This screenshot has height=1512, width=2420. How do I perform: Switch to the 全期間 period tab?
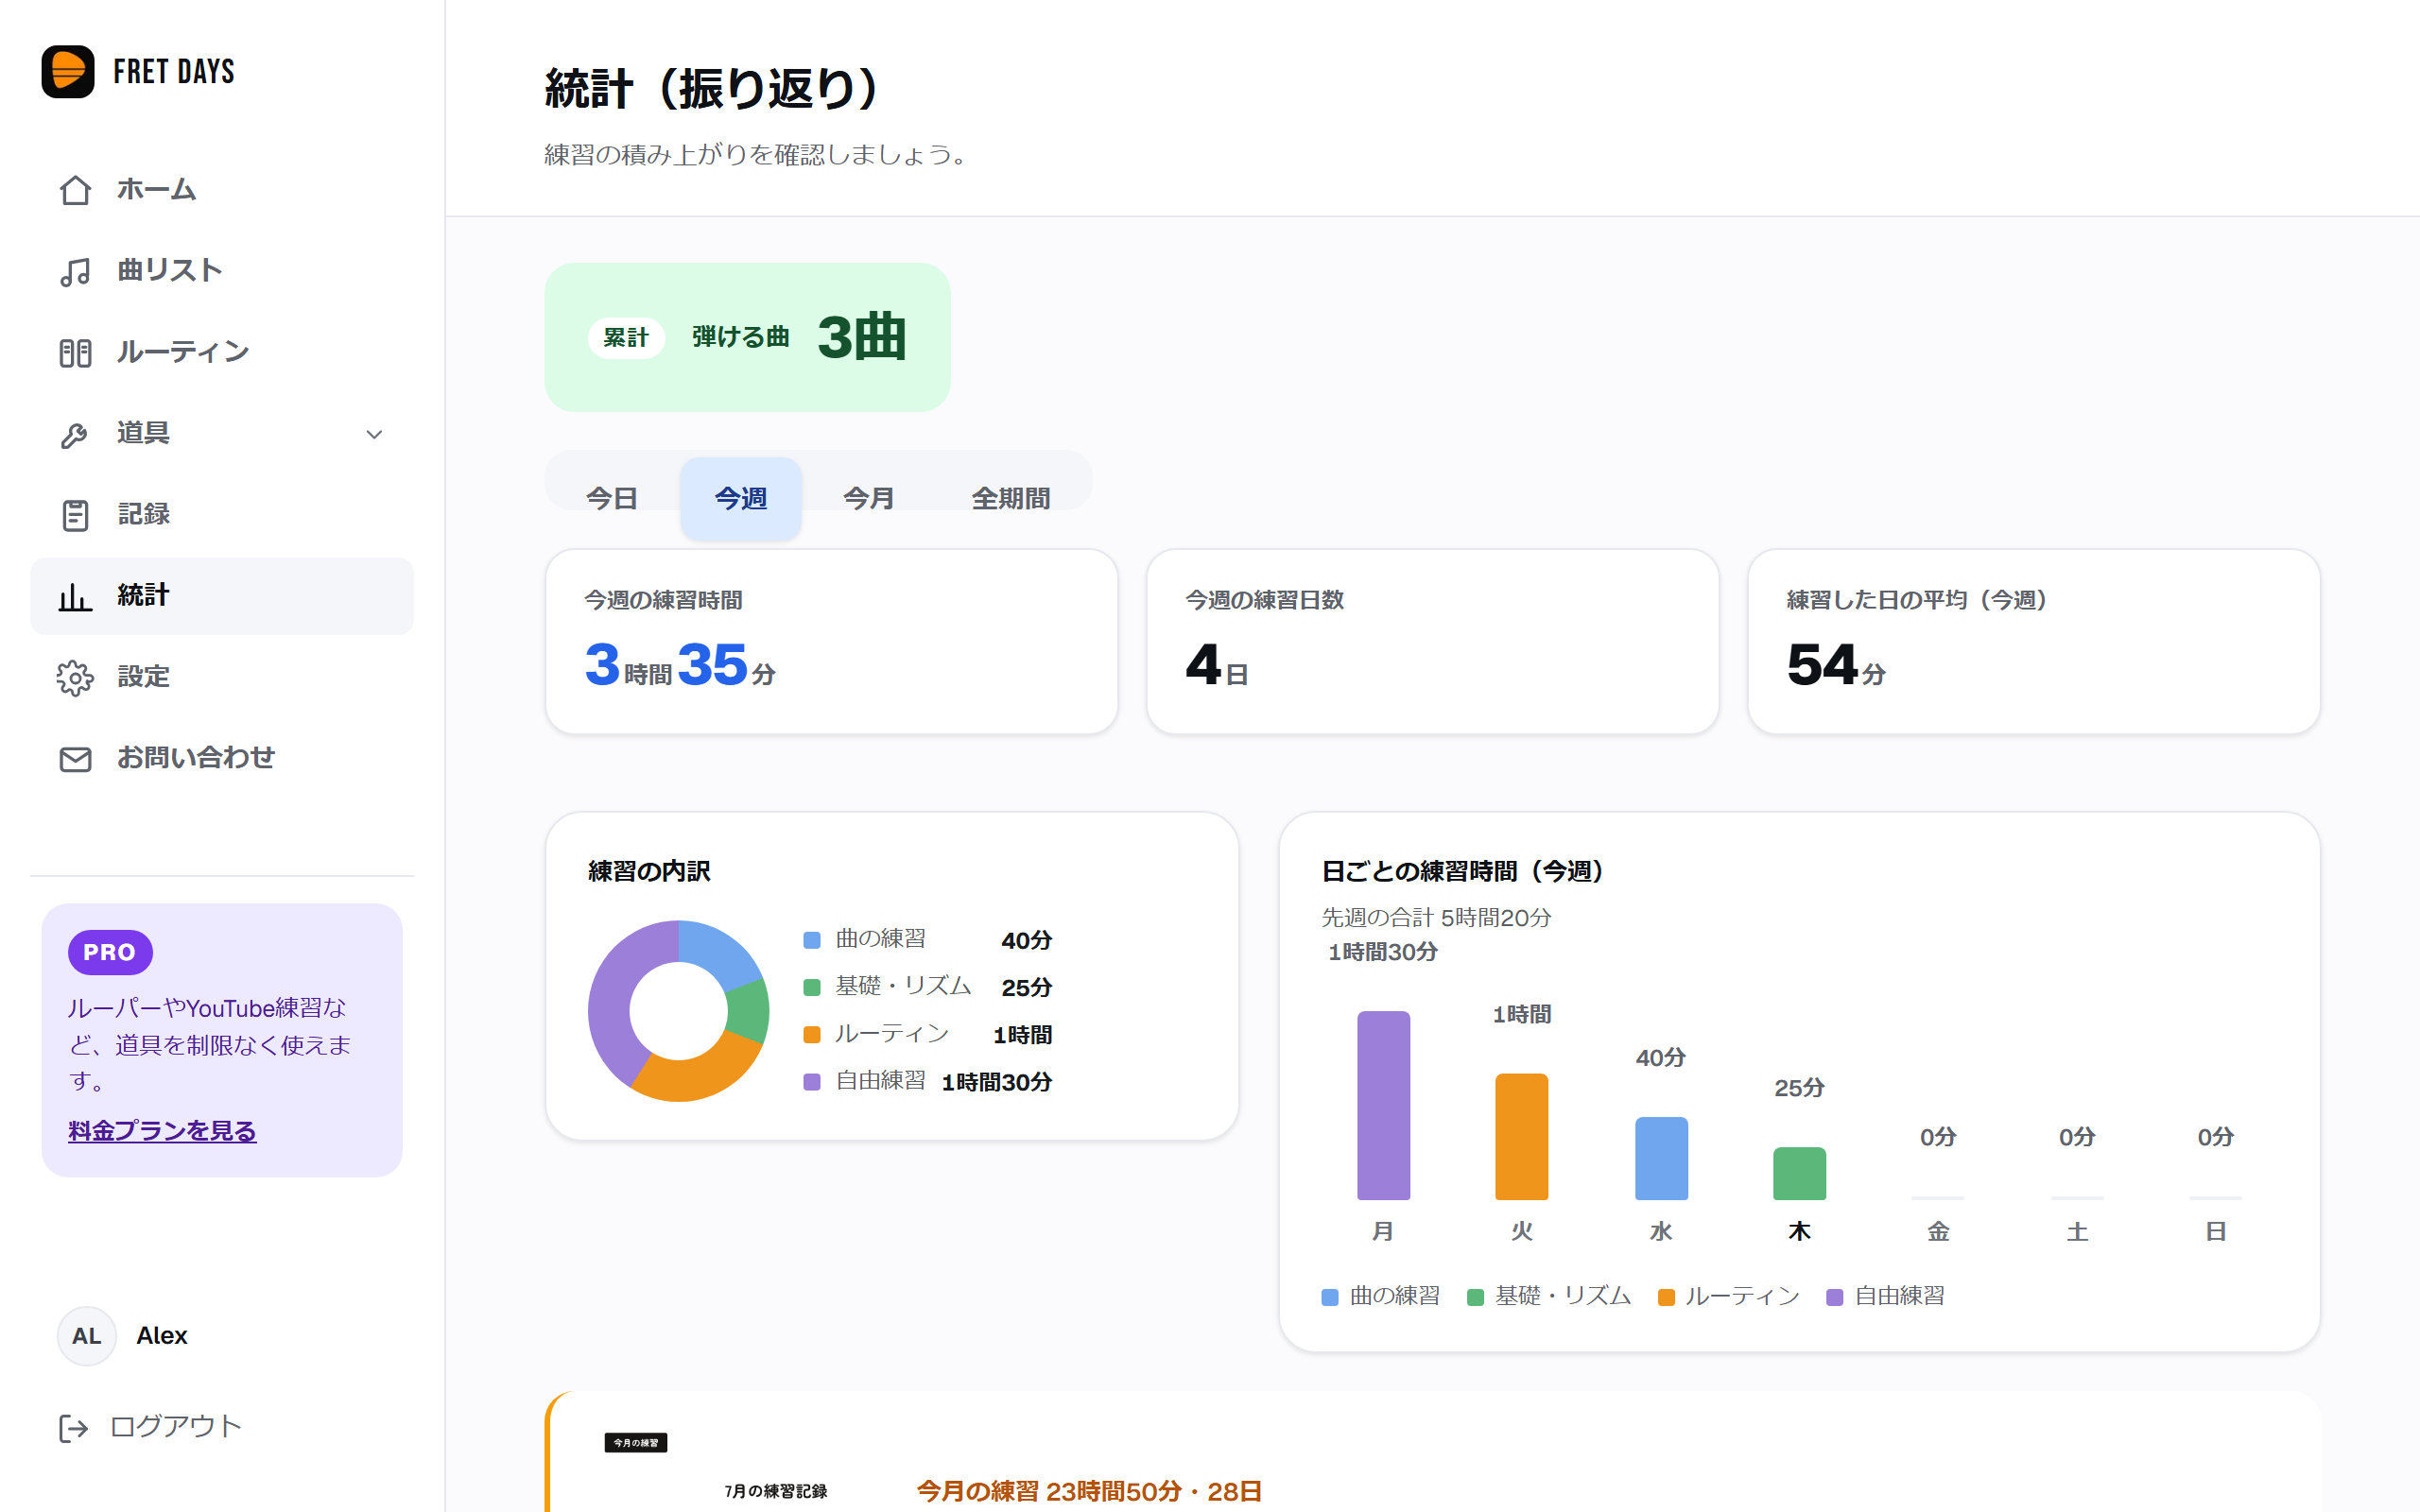1011,498
